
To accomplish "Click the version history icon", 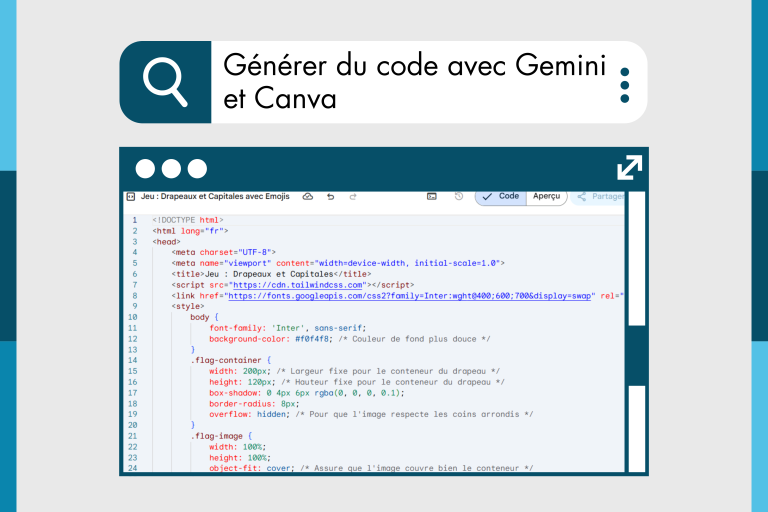I will tap(458, 196).
